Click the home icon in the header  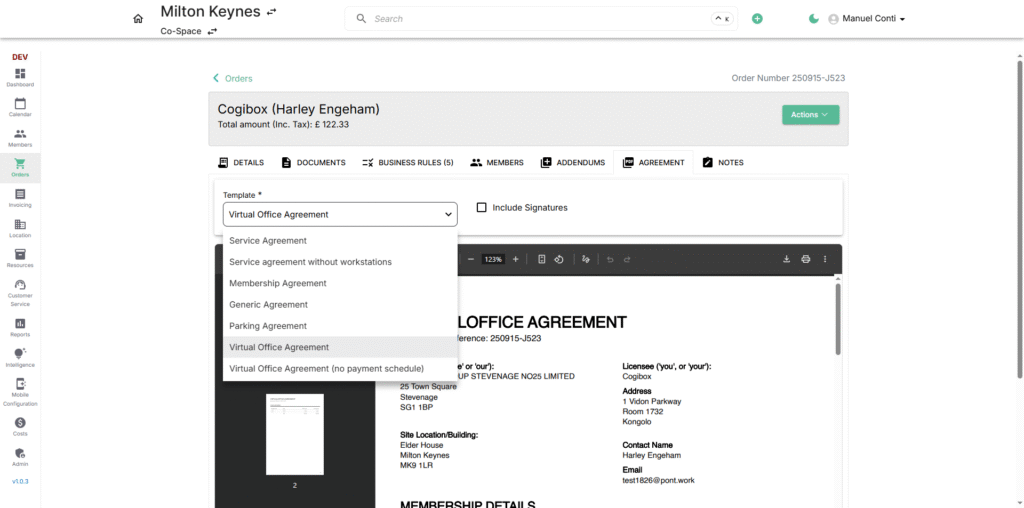coord(138,19)
